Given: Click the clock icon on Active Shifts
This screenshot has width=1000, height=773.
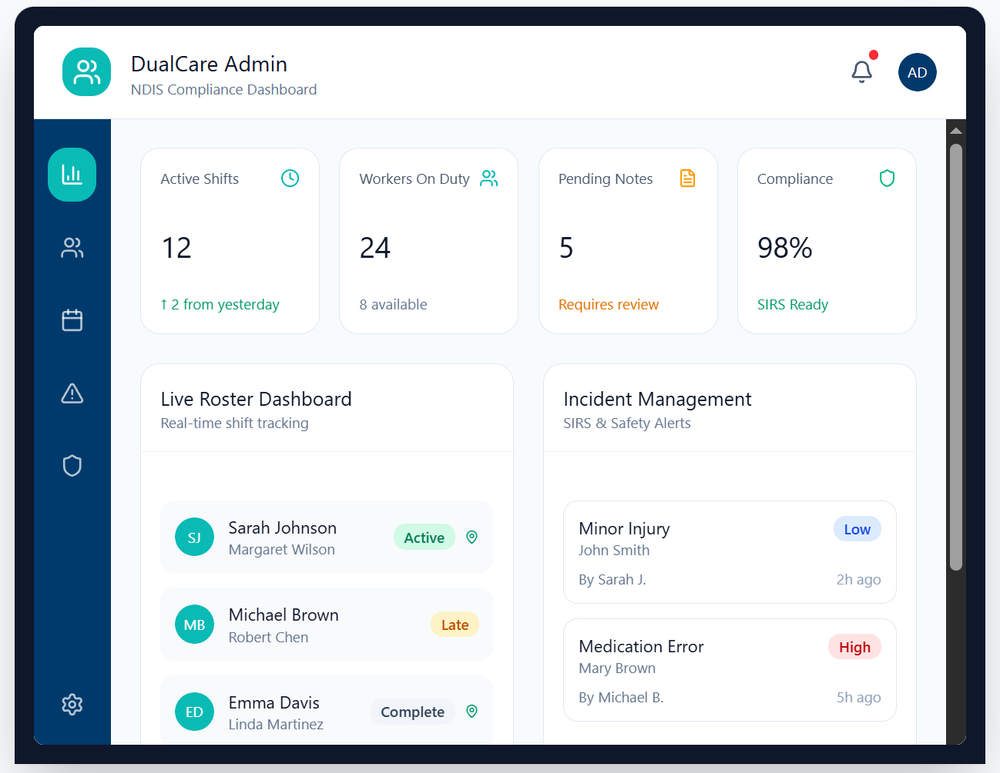Looking at the screenshot, I should tap(290, 178).
